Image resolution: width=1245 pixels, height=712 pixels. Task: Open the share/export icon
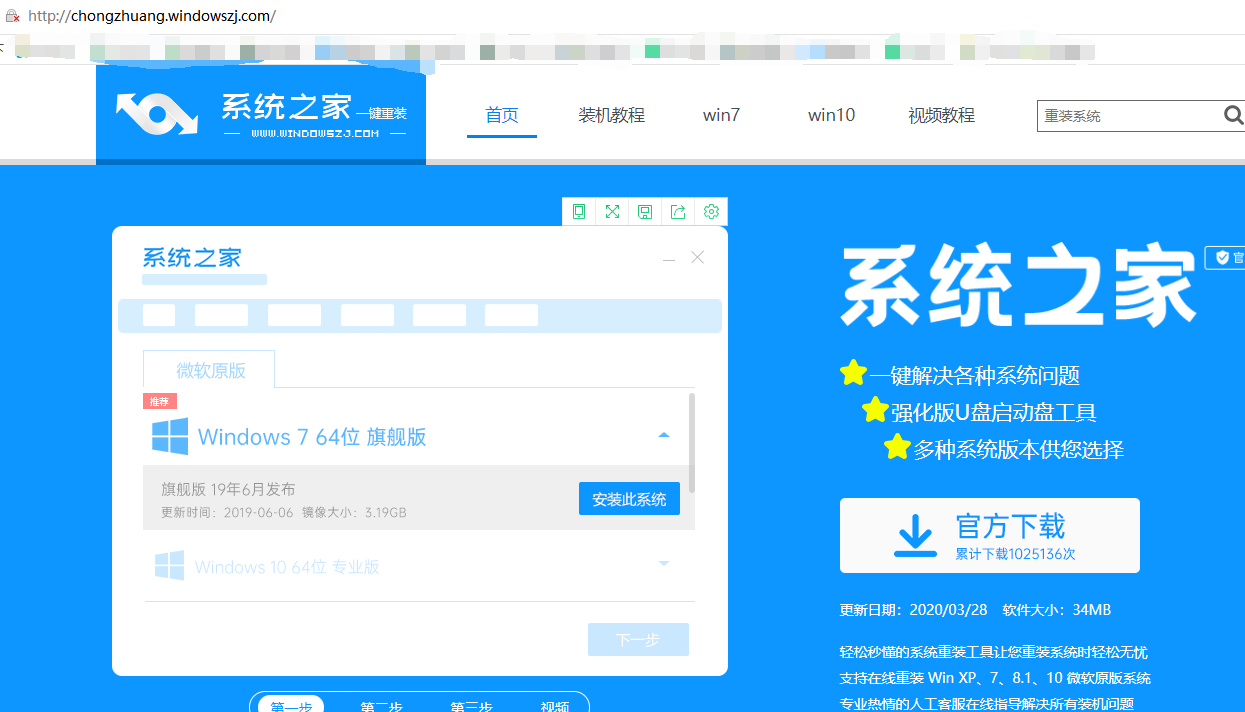(x=678, y=211)
